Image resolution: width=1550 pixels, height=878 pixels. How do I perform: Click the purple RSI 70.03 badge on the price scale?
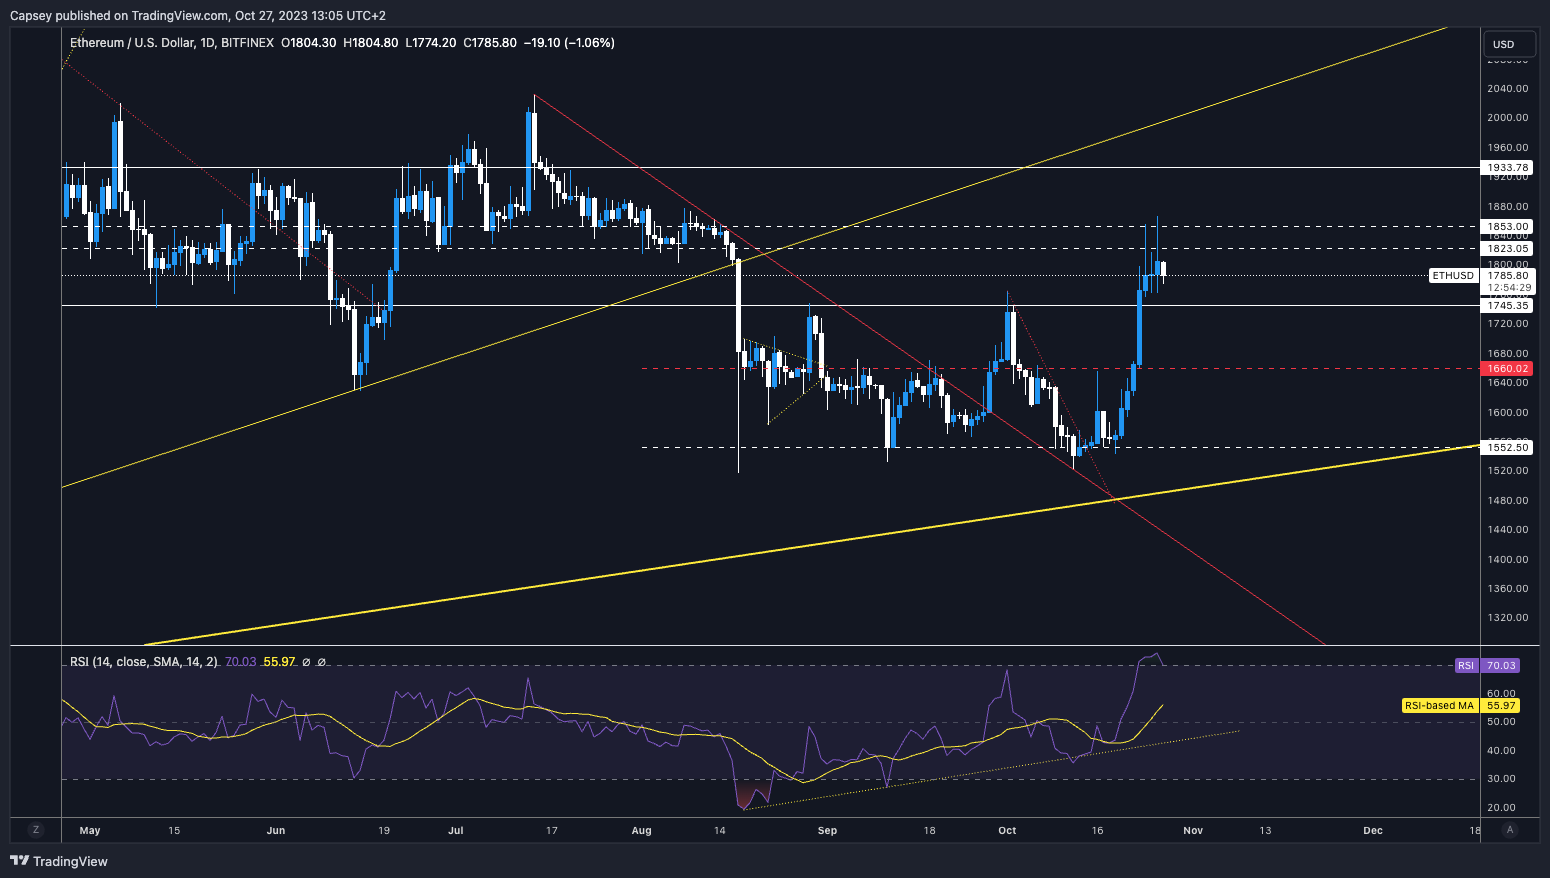click(x=1490, y=665)
